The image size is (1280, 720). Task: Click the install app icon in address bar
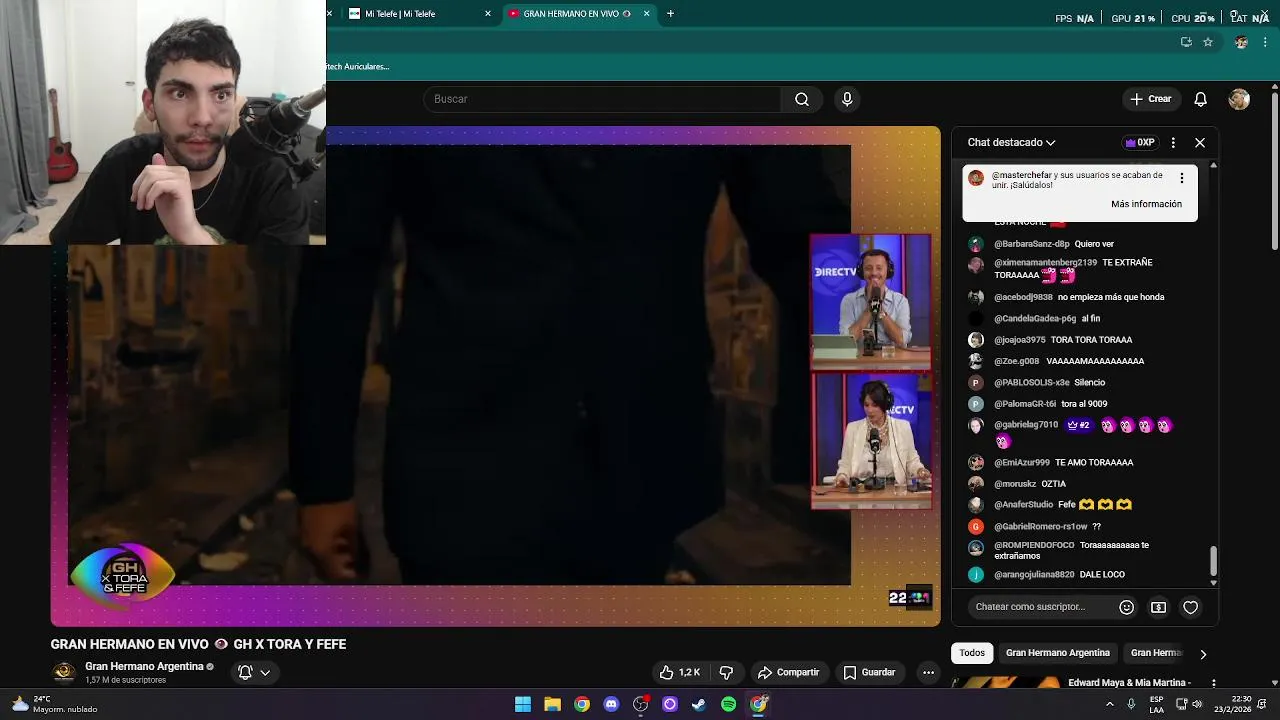pyautogui.click(x=1186, y=42)
